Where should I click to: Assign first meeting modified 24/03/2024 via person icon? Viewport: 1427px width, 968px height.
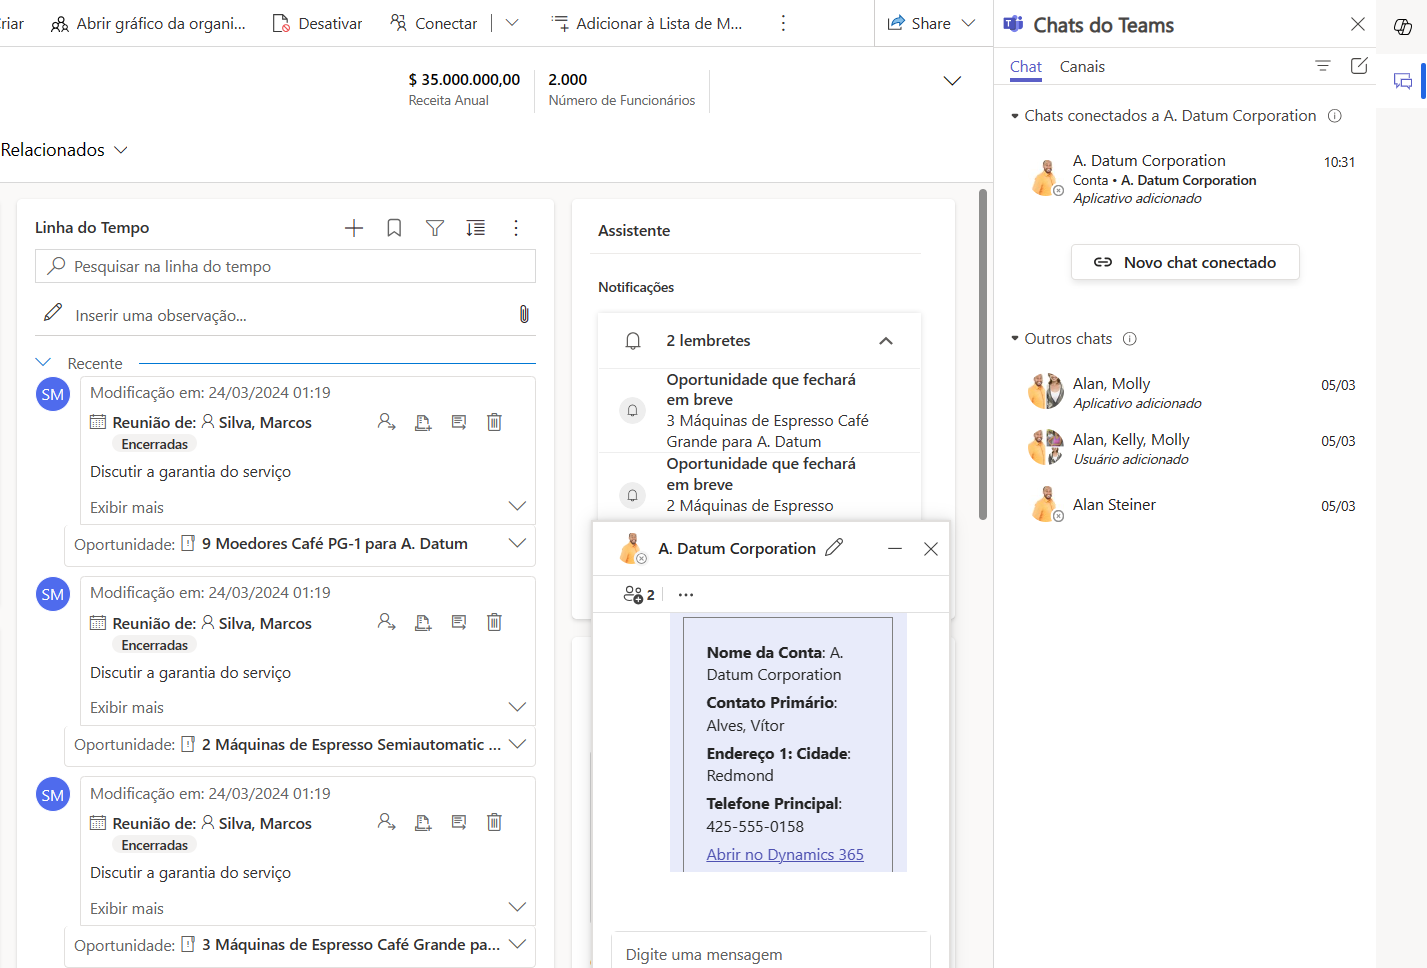[x=386, y=422]
